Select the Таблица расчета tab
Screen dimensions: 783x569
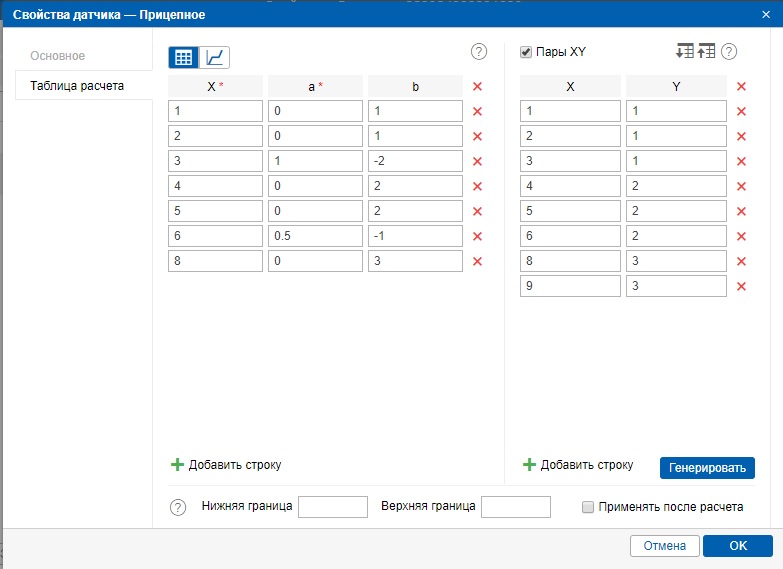[77, 86]
